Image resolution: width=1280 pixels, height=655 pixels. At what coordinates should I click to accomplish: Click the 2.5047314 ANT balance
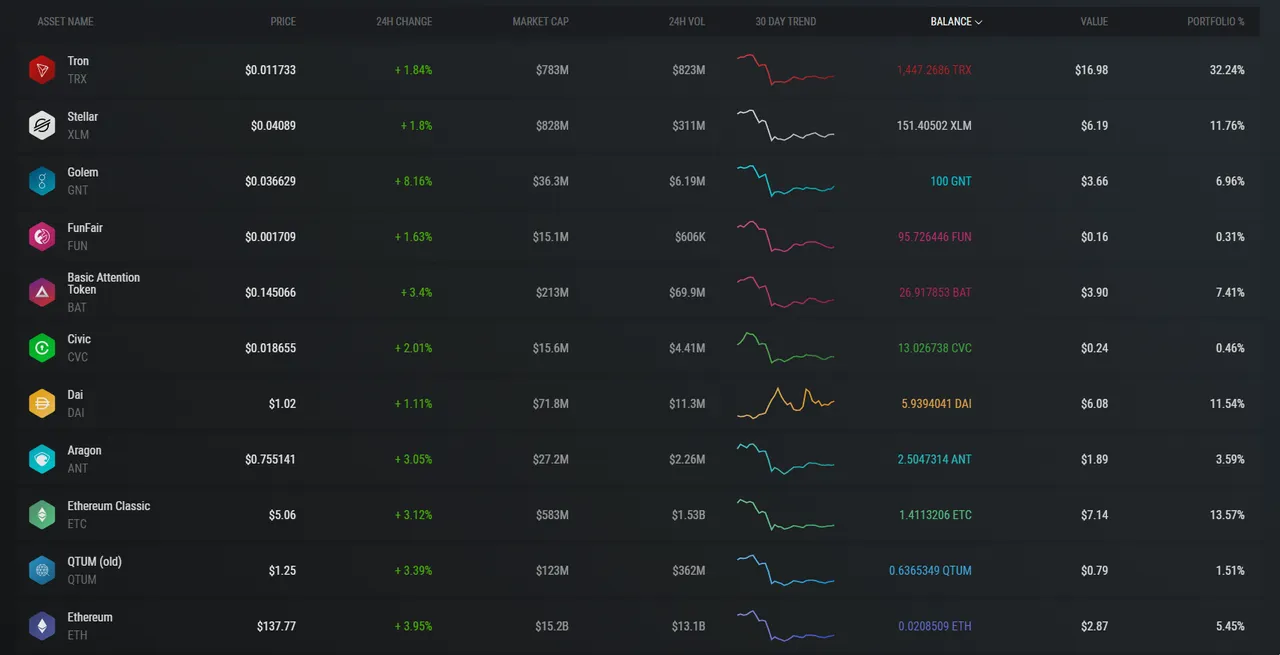(935, 459)
